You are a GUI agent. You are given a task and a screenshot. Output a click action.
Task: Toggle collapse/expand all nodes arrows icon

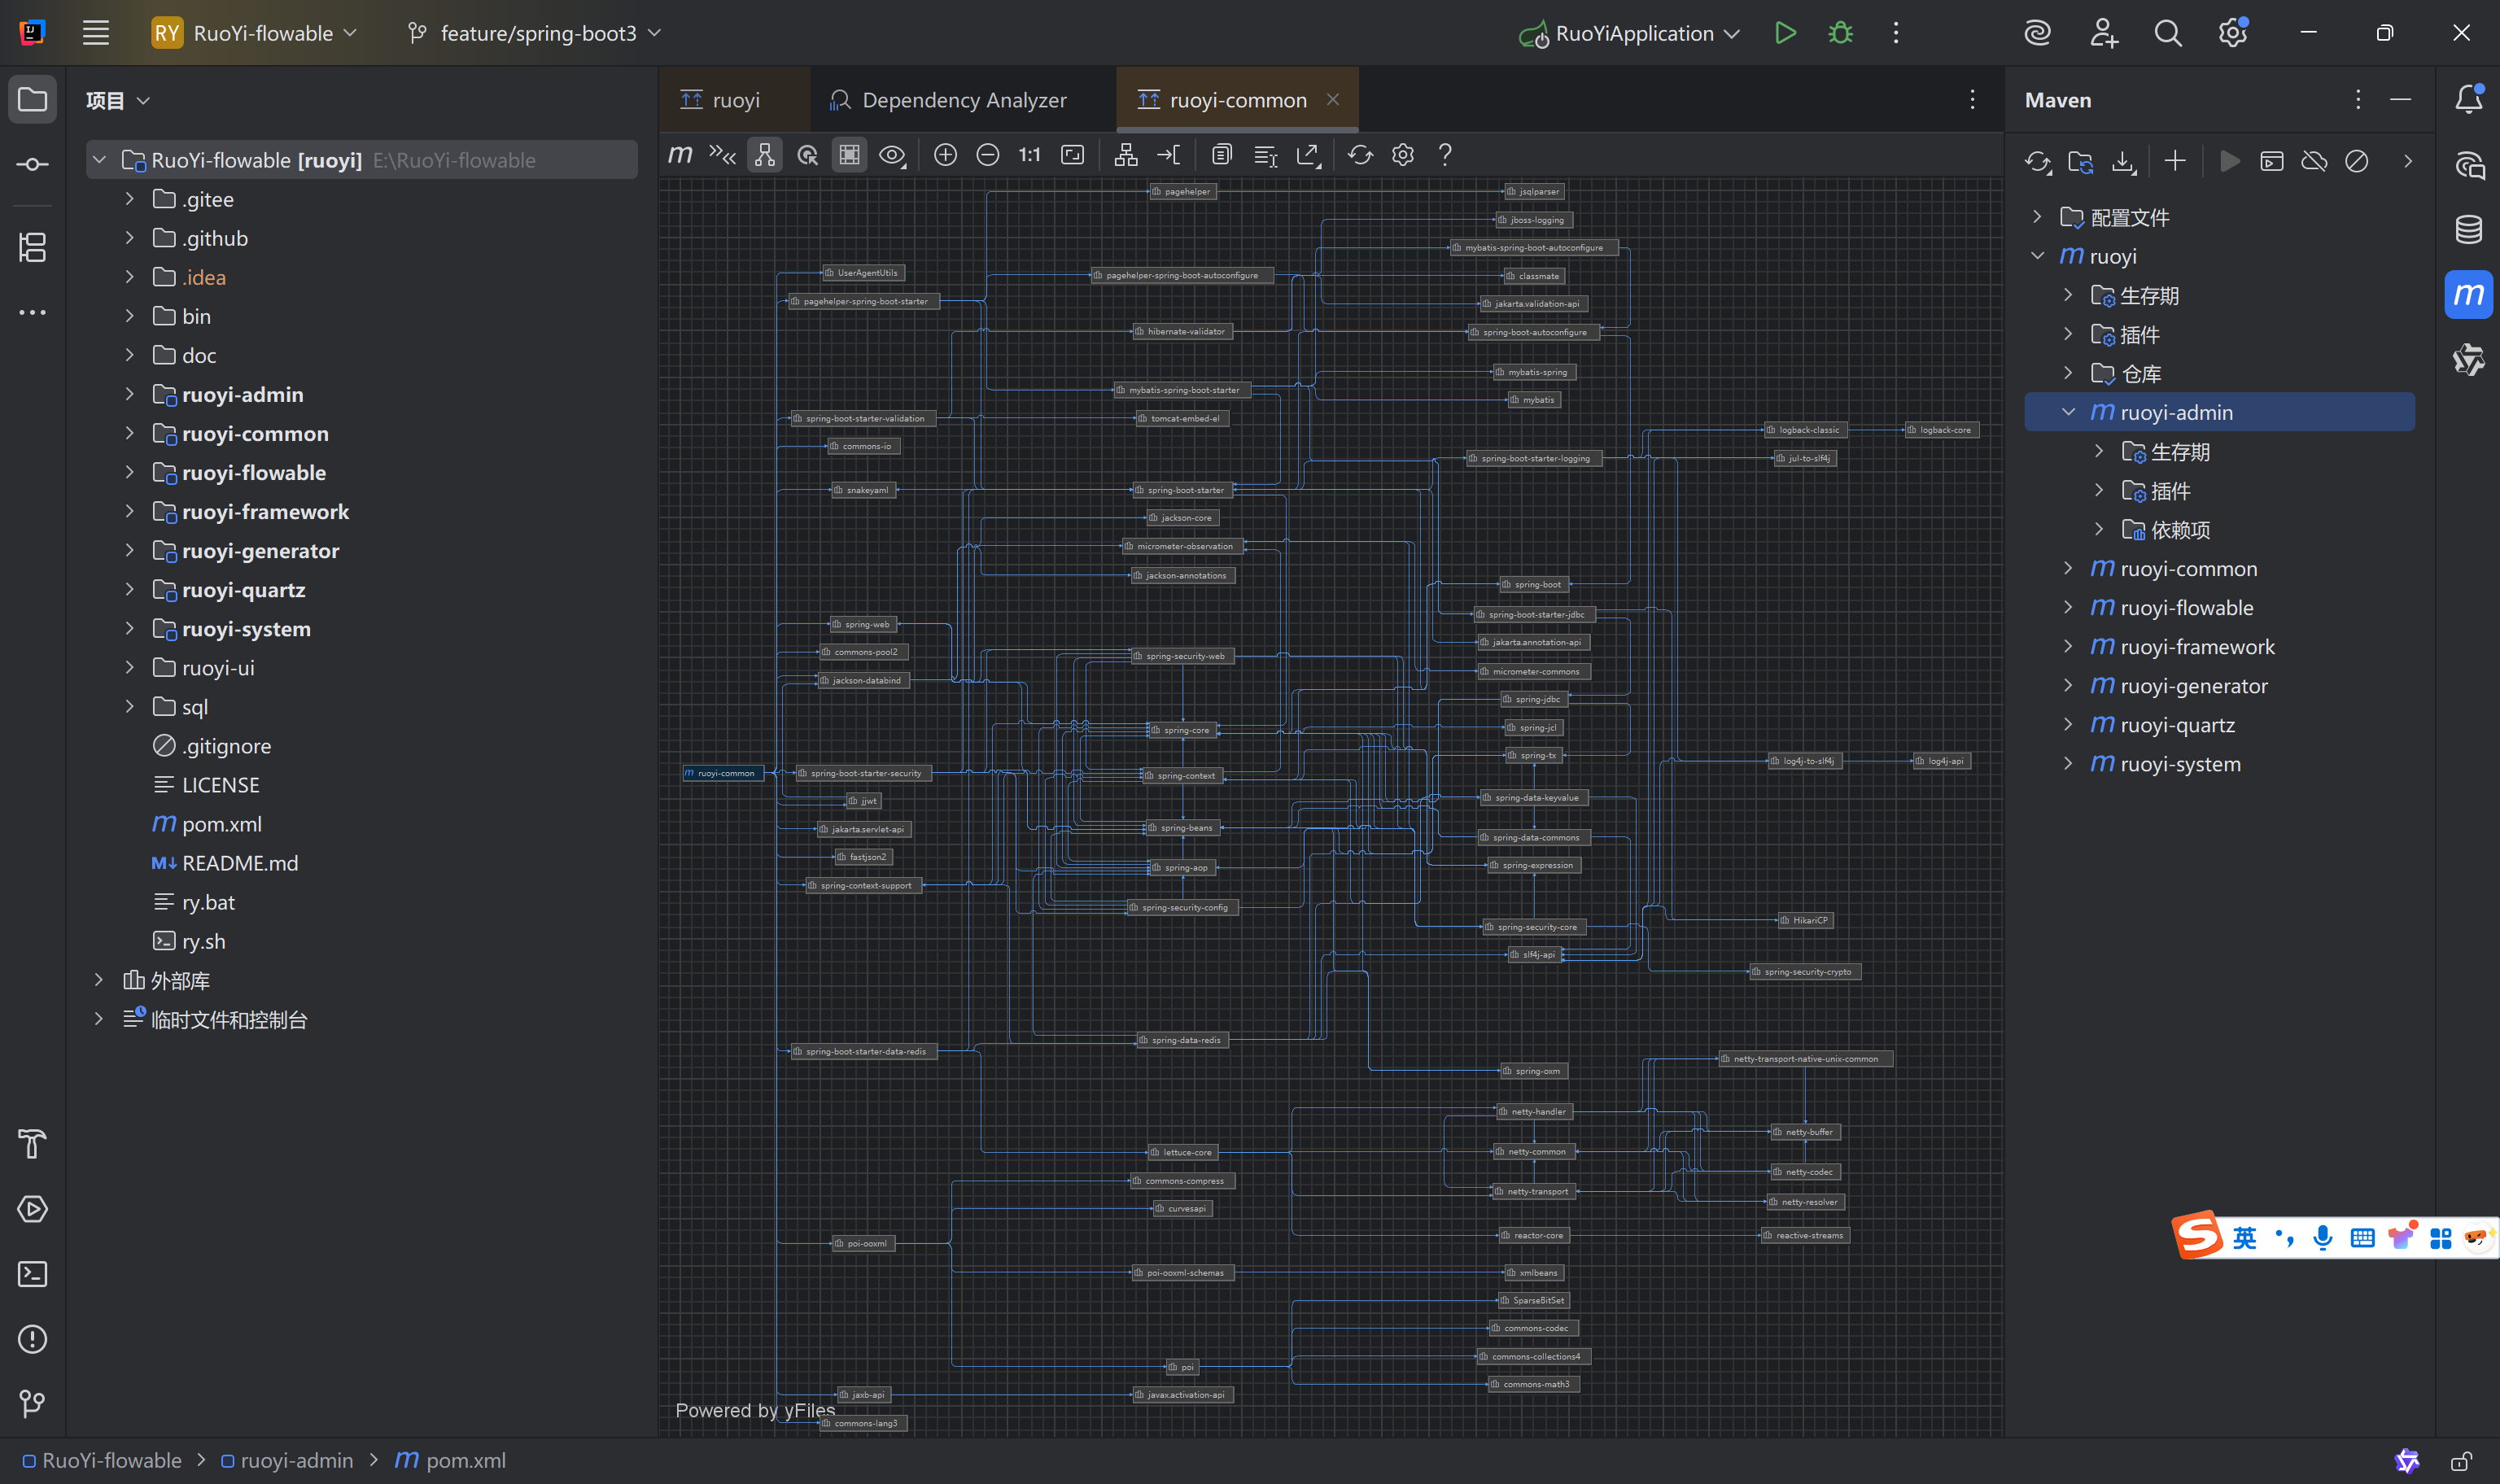tap(722, 155)
